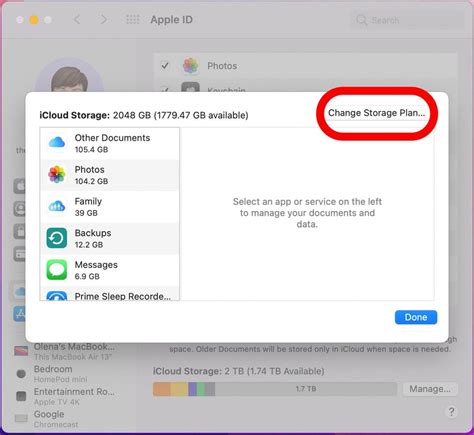This screenshot has height=435, width=474.
Task: Click the yellow minimize window button
Action: [34, 20]
